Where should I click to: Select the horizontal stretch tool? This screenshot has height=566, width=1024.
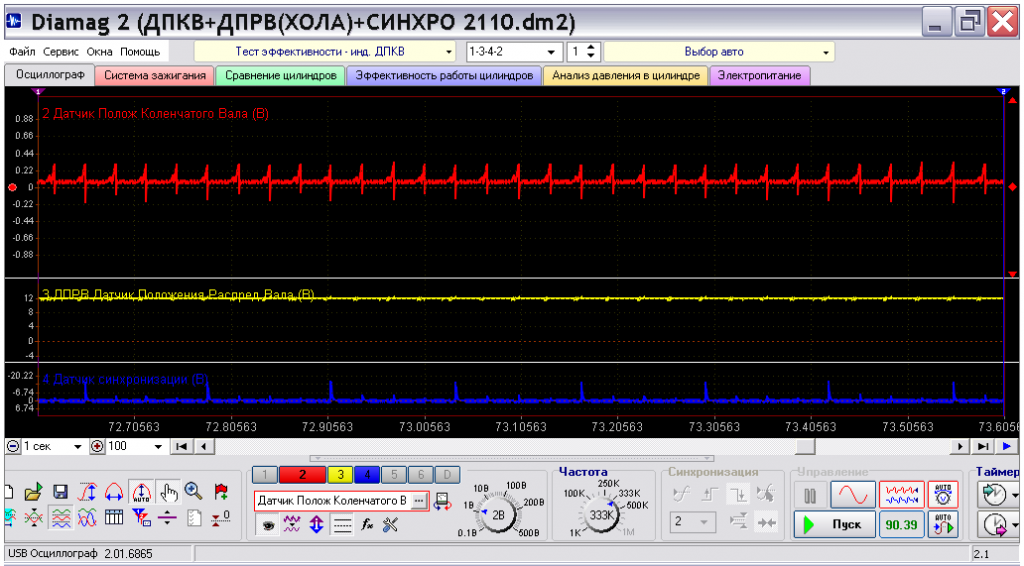click(114, 492)
